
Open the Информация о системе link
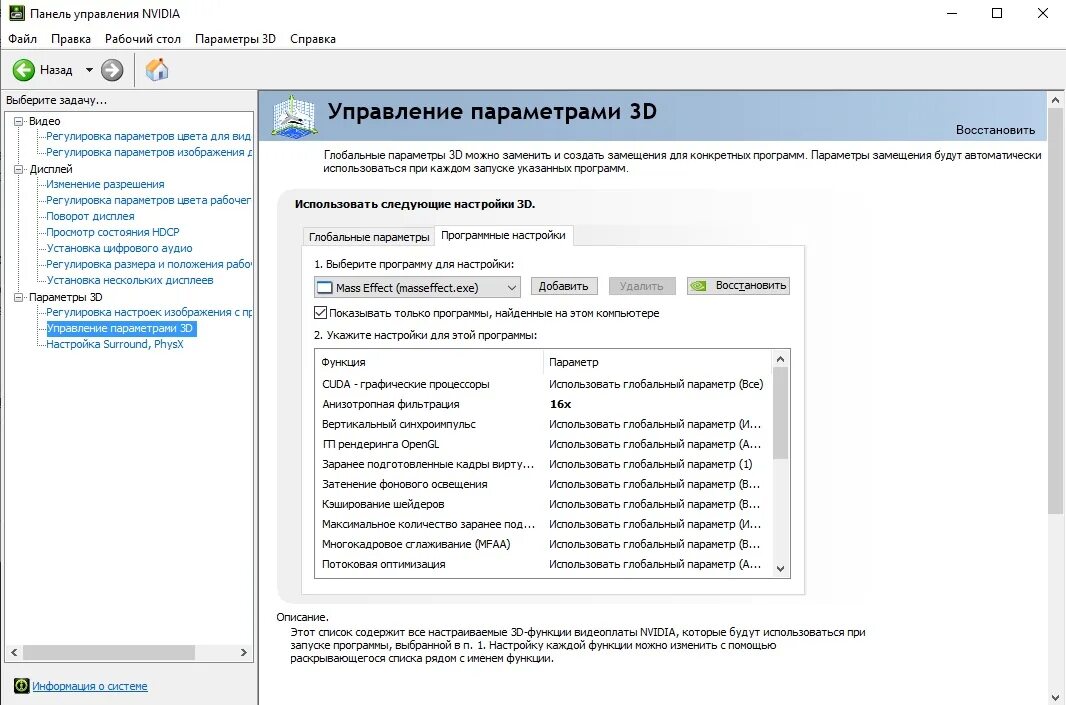pos(90,686)
